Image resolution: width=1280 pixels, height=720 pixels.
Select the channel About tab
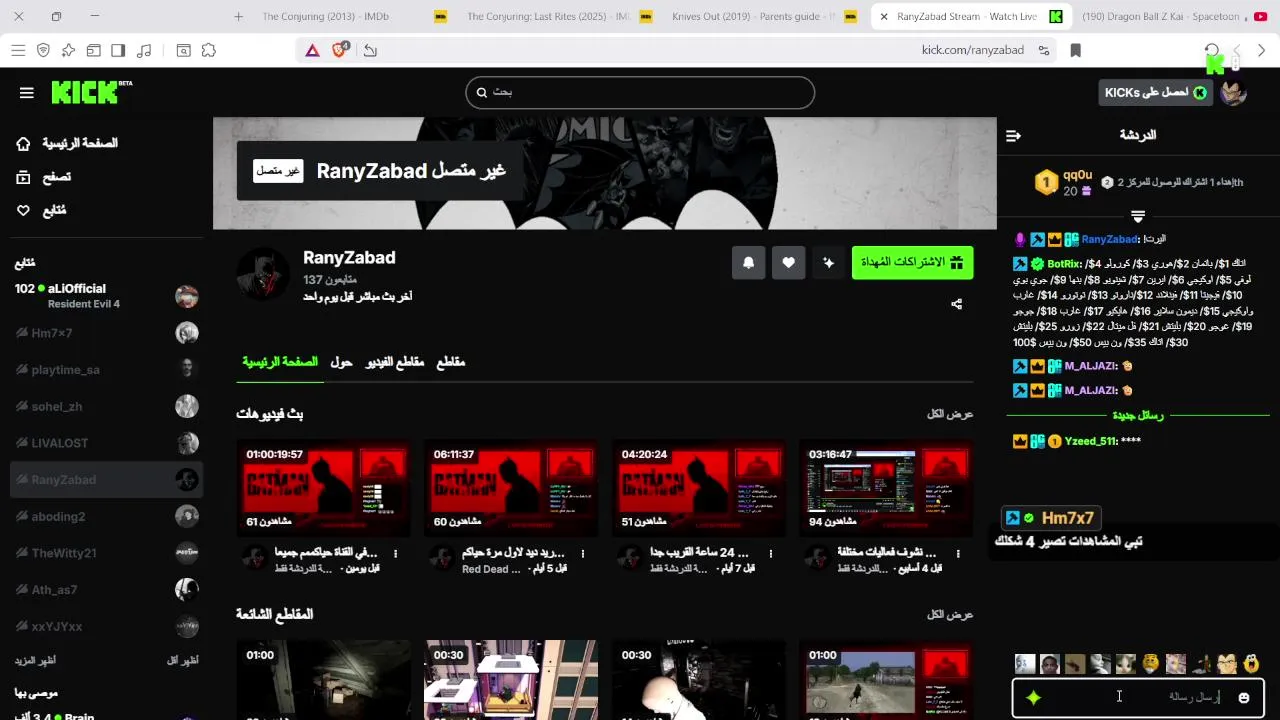click(x=341, y=362)
